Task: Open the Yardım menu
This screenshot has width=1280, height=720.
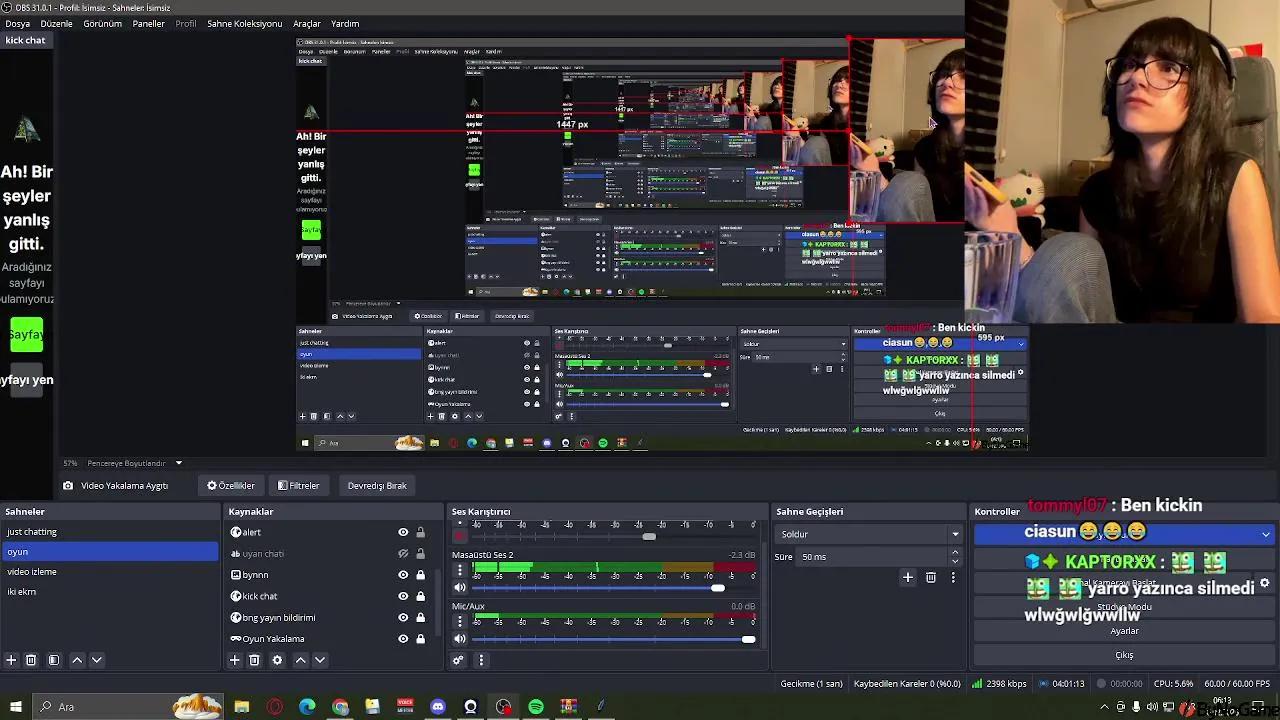Action: click(345, 23)
